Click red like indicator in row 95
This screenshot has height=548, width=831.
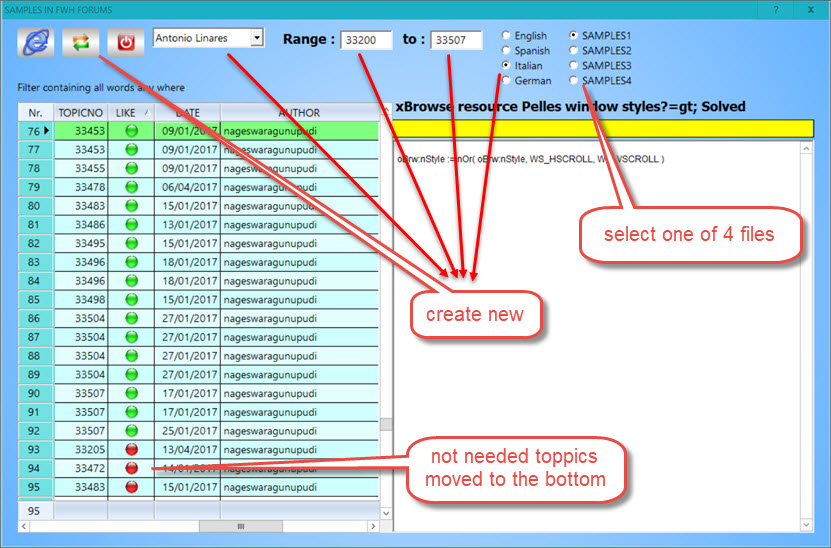tap(131, 487)
